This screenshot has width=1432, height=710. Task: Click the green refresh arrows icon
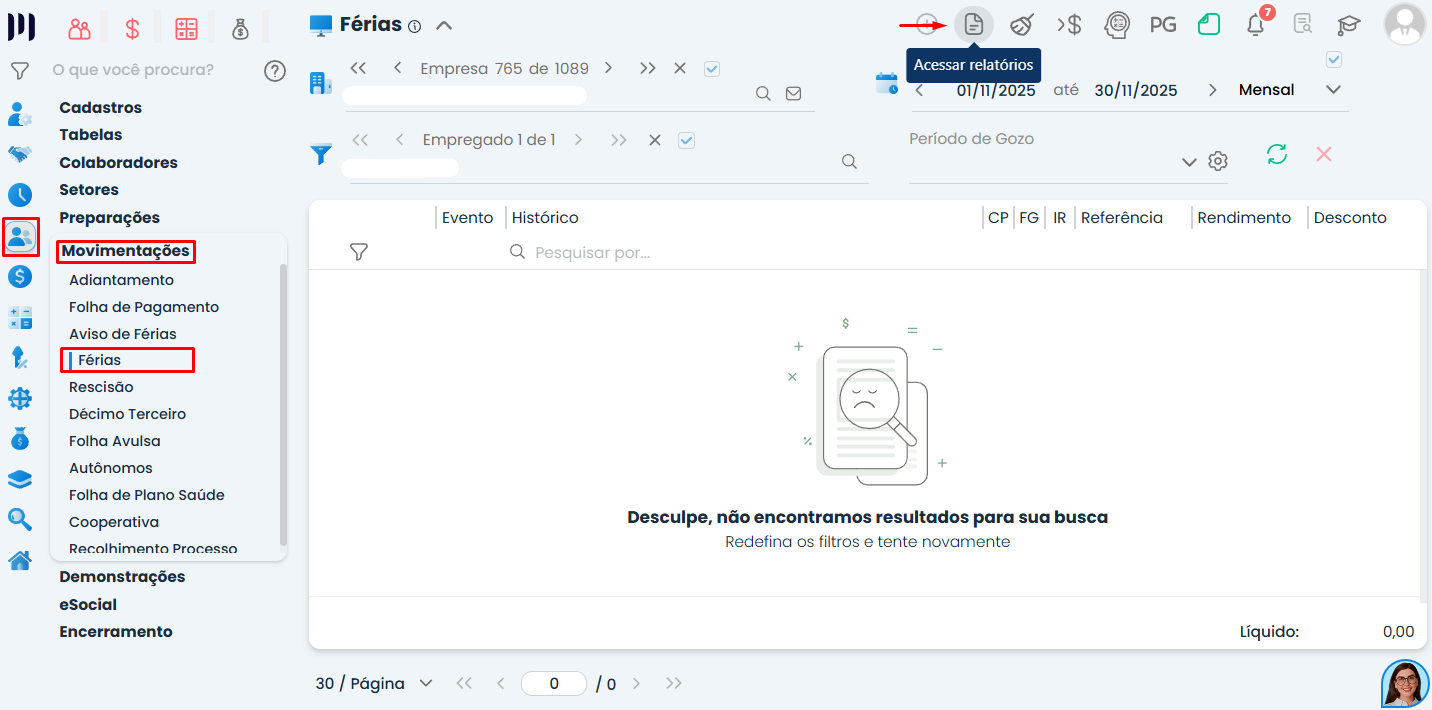pyautogui.click(x=1277, y=154)
